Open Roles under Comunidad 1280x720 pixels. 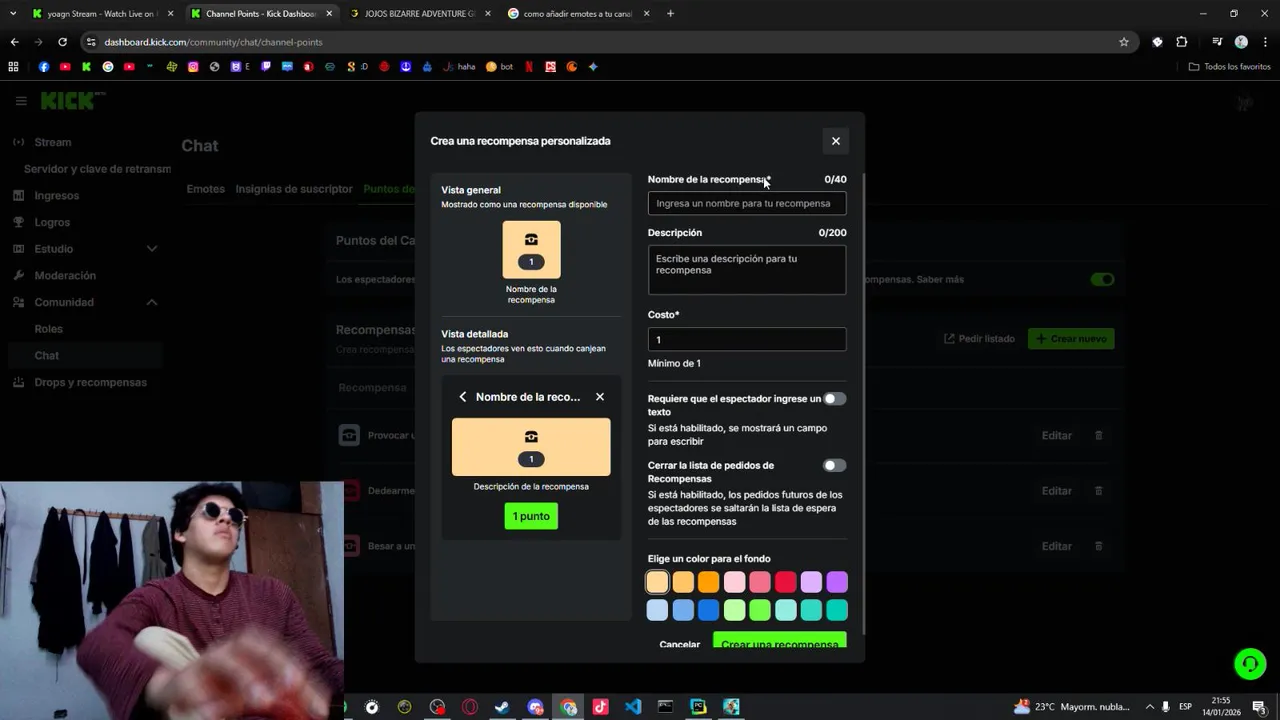point(48,329)
